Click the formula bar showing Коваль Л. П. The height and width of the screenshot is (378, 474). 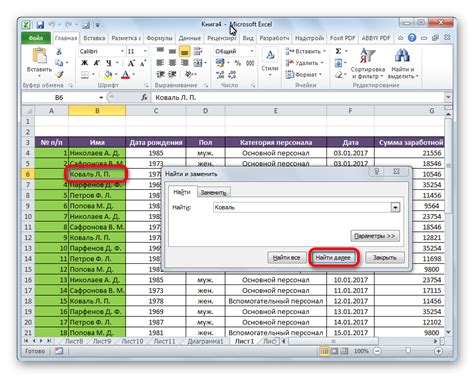pyautogui.click(x=298, y=98)
